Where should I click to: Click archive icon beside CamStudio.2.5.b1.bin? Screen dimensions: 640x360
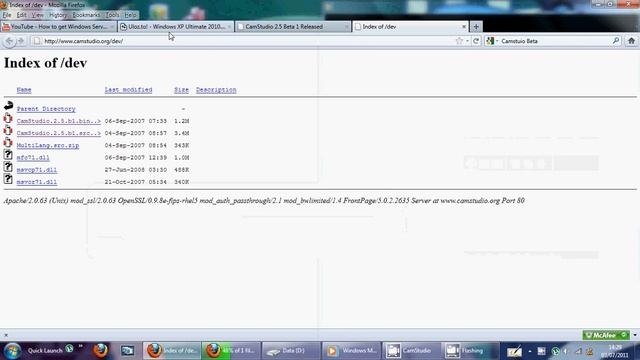(x=8, y=118)
